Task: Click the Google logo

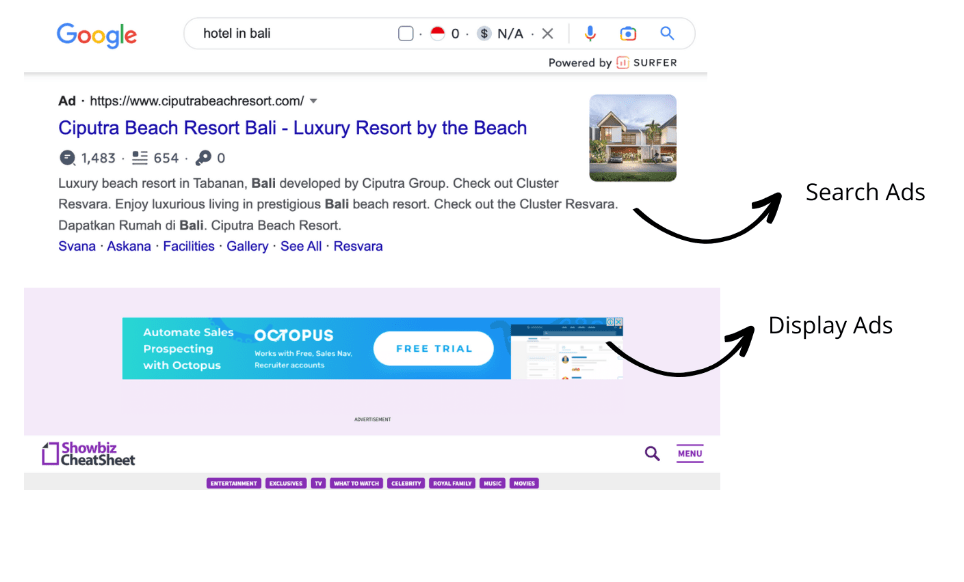Action: pyautogui.click(x=97, y=35)
